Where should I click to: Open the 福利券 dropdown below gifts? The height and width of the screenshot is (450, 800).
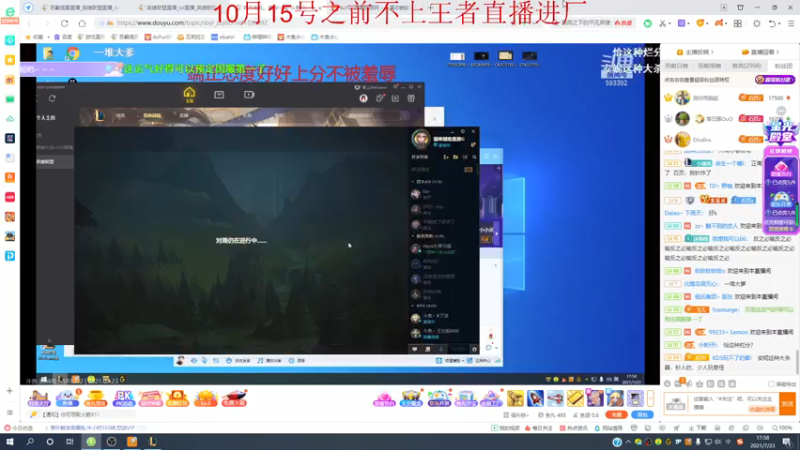[516, 415]
